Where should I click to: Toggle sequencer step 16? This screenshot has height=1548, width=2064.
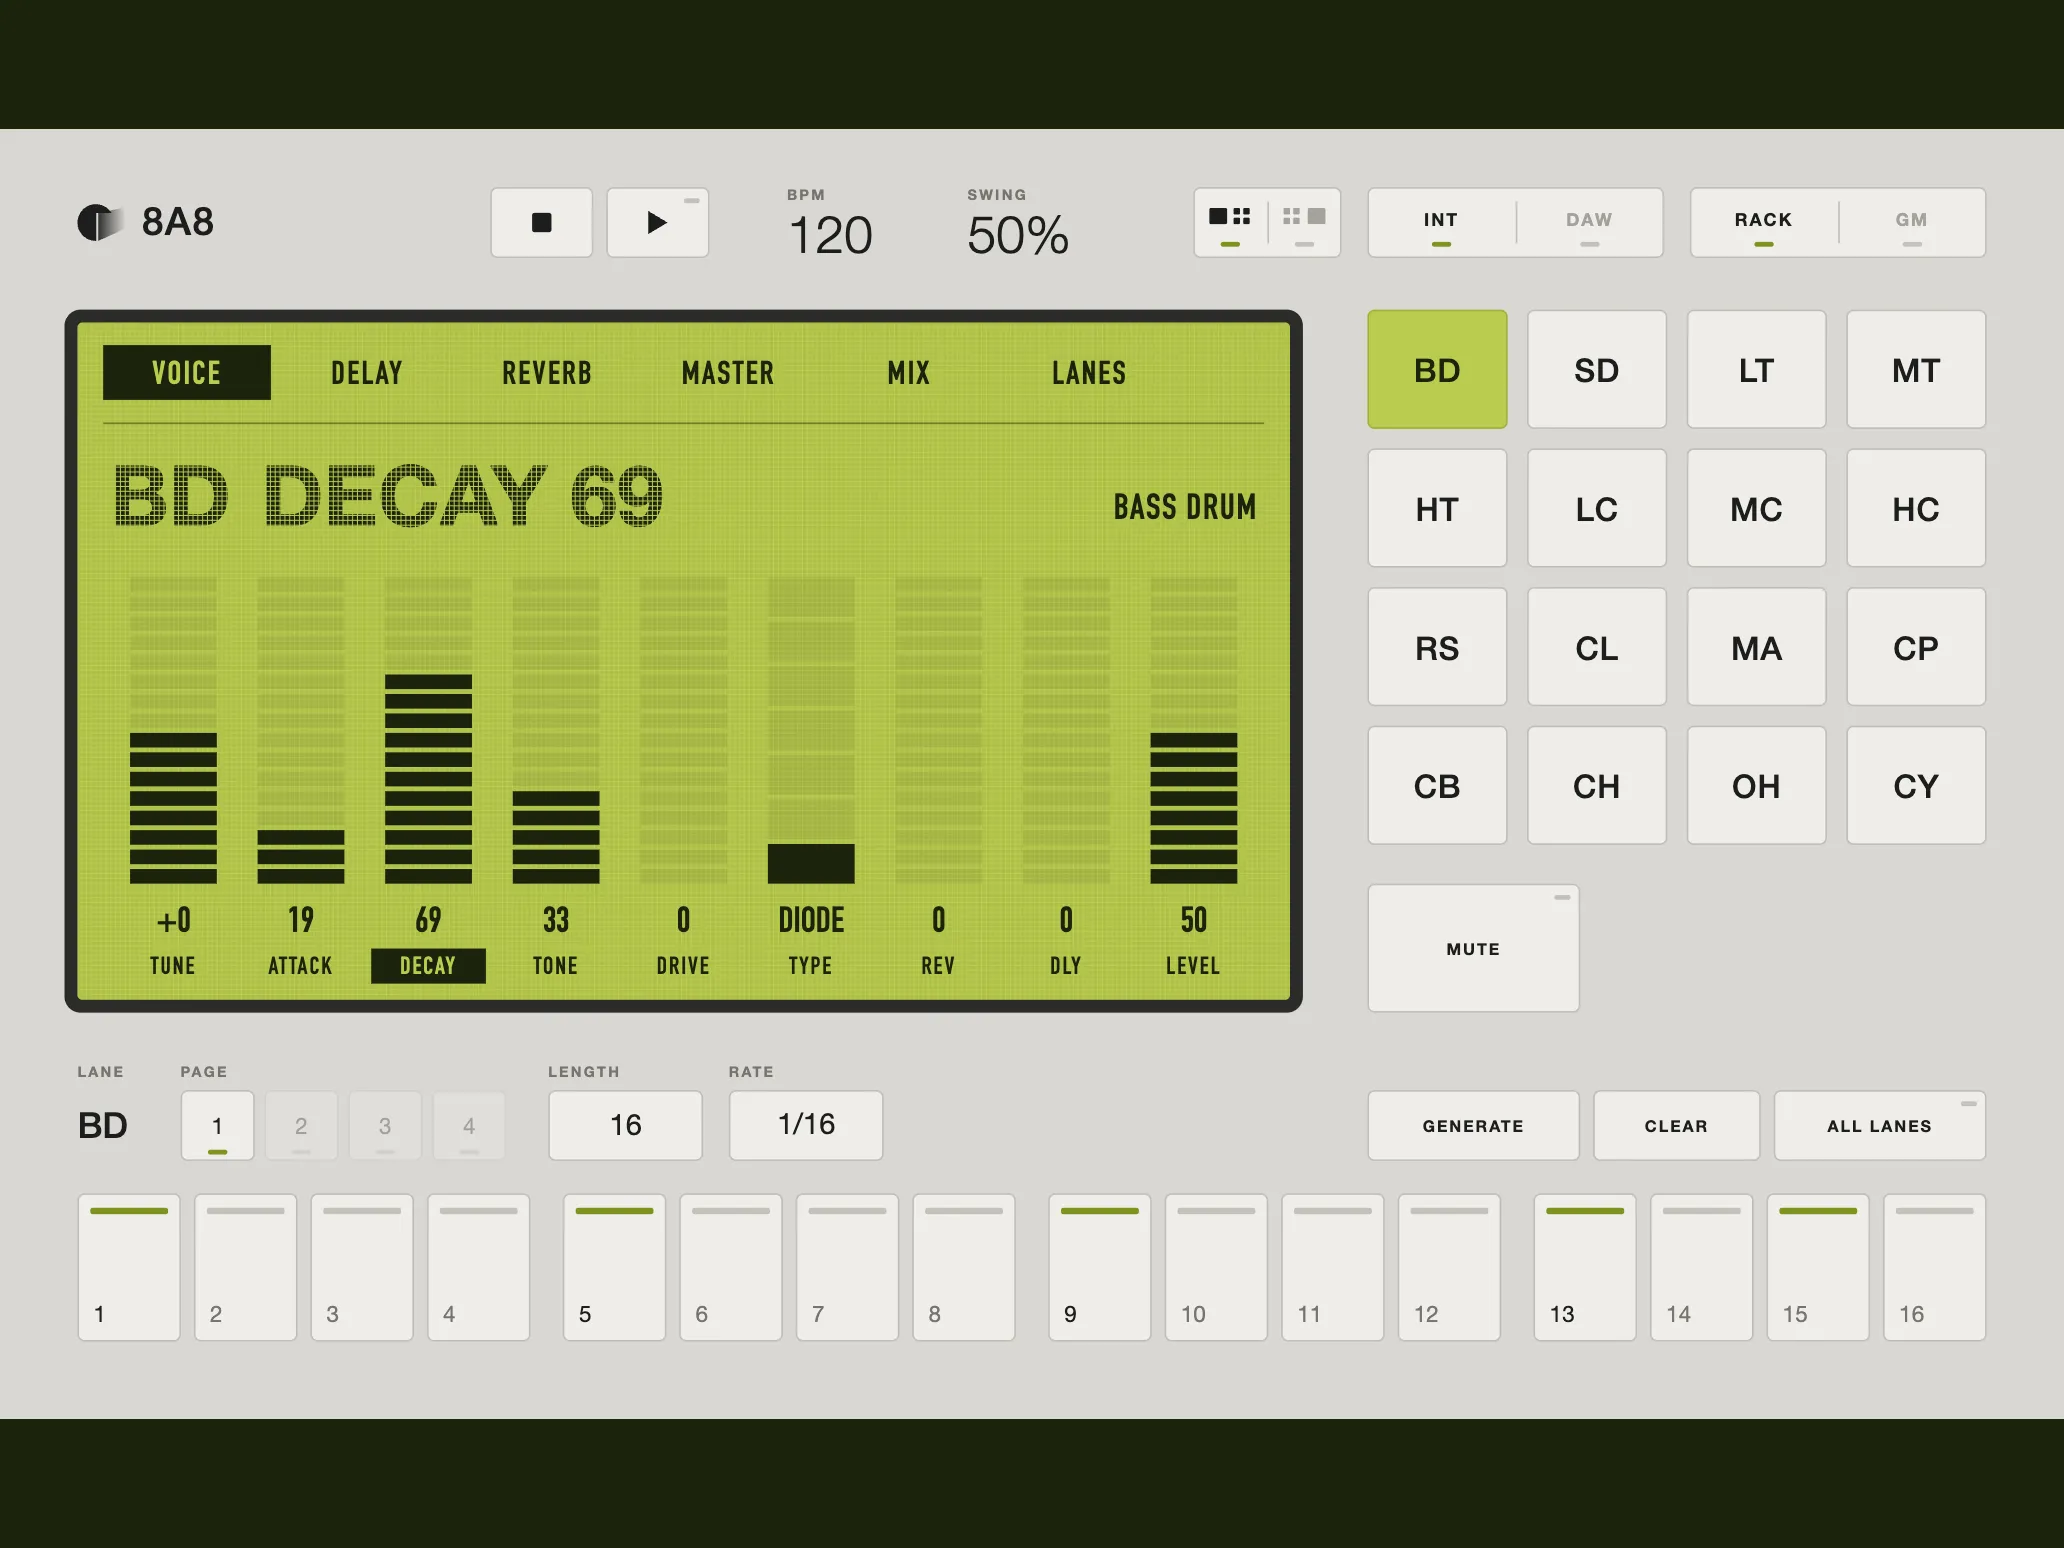[1934, 1267]
